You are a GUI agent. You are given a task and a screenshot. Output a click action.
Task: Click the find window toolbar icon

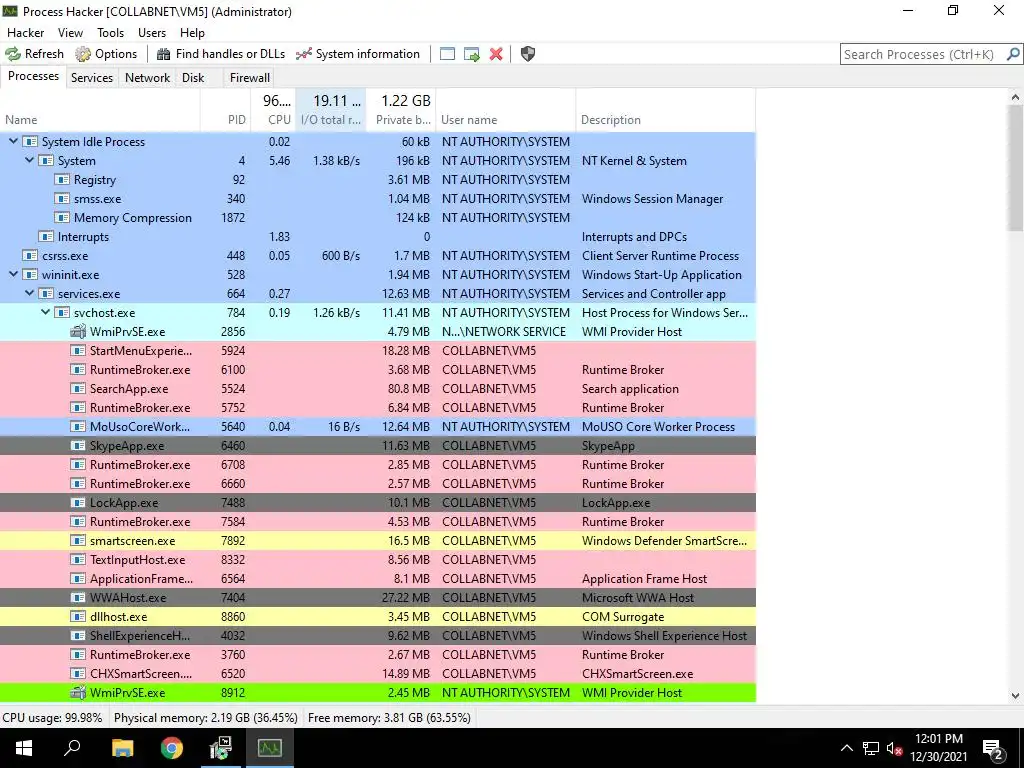(x=447, y=54)
